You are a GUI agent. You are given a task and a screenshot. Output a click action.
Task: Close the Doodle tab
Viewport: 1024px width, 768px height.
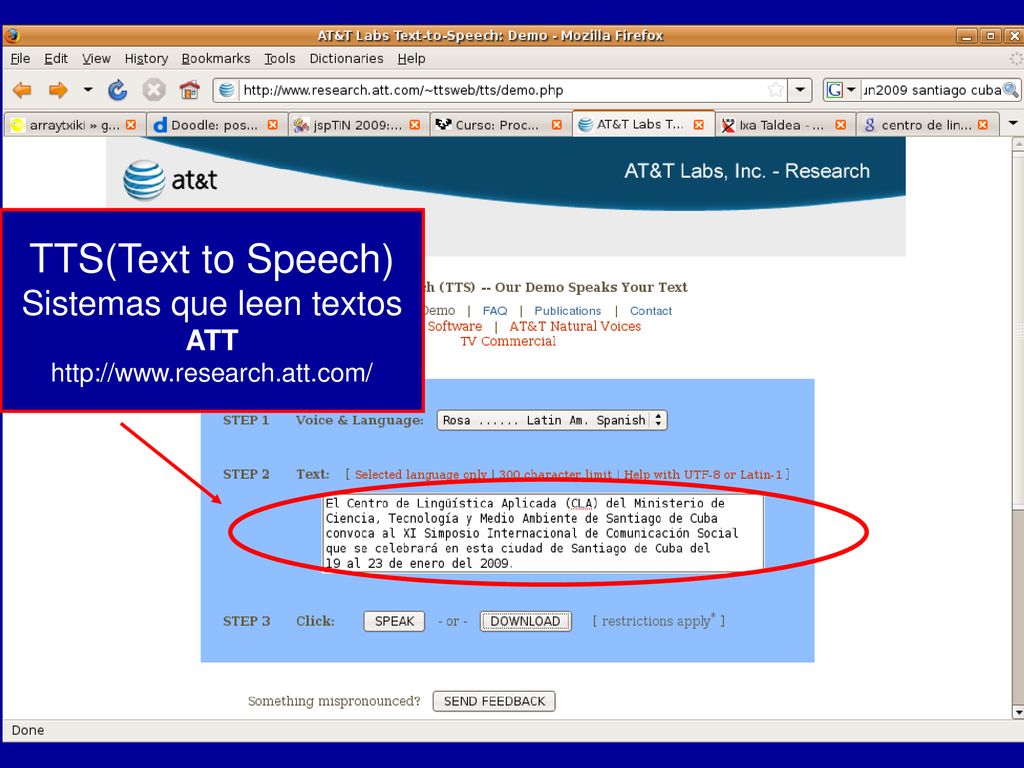click(273, 124)
